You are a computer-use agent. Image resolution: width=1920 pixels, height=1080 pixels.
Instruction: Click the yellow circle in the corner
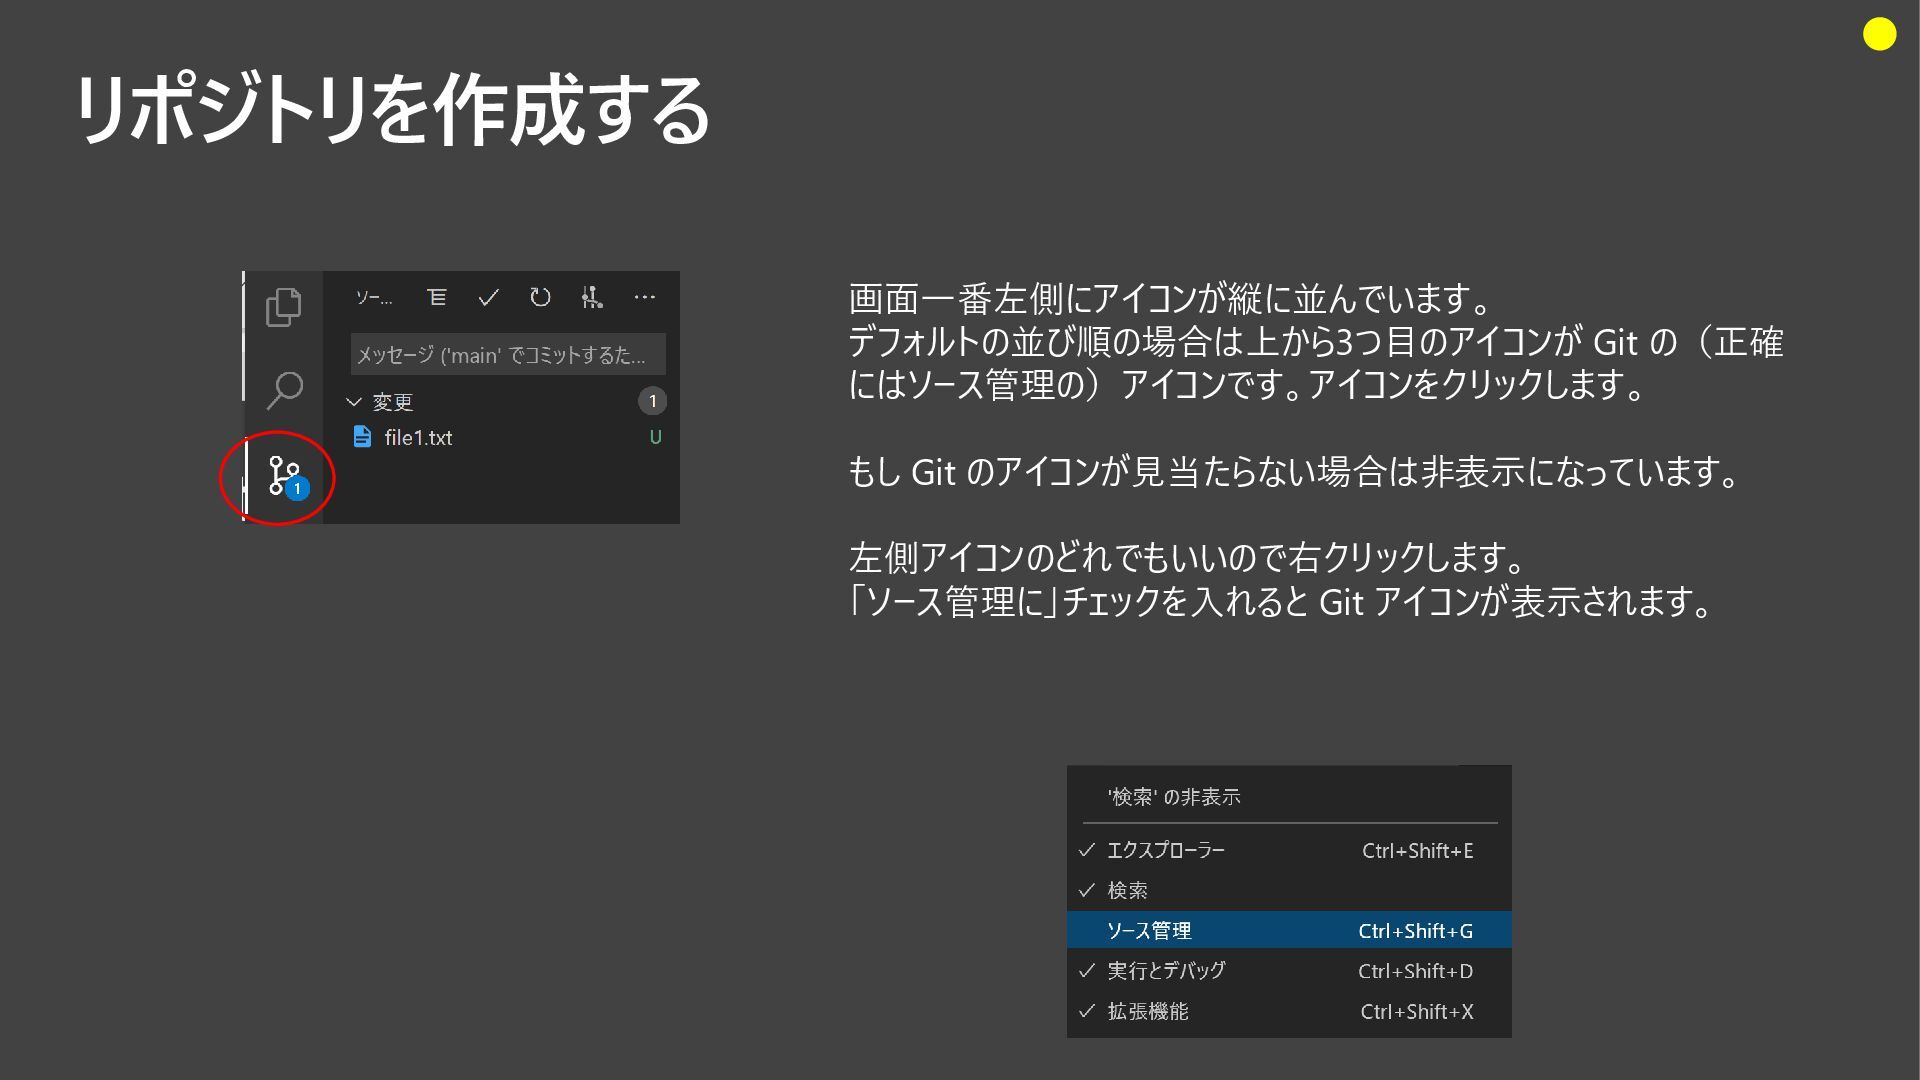click(x=1879, y=35)
